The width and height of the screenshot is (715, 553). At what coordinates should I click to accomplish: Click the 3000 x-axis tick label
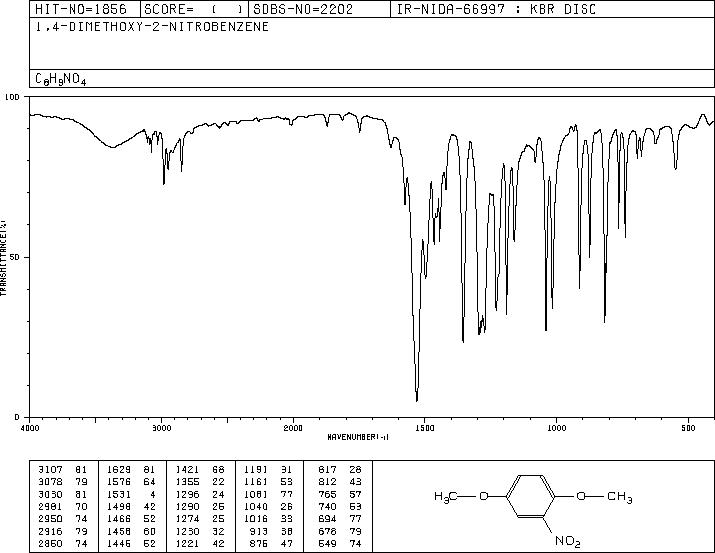pos(162,428)
